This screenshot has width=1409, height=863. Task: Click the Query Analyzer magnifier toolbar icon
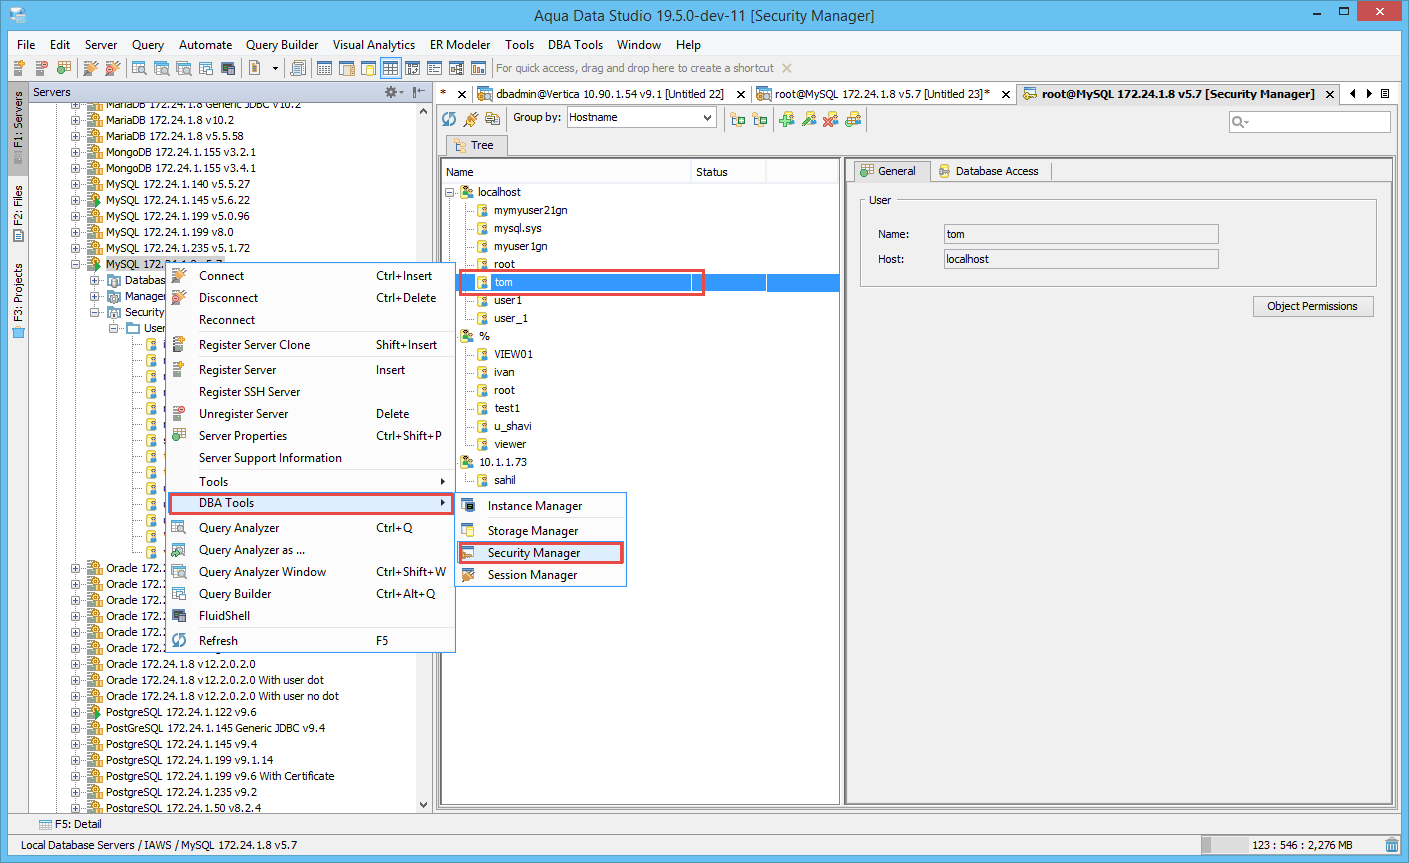click(x=139, y=68)
